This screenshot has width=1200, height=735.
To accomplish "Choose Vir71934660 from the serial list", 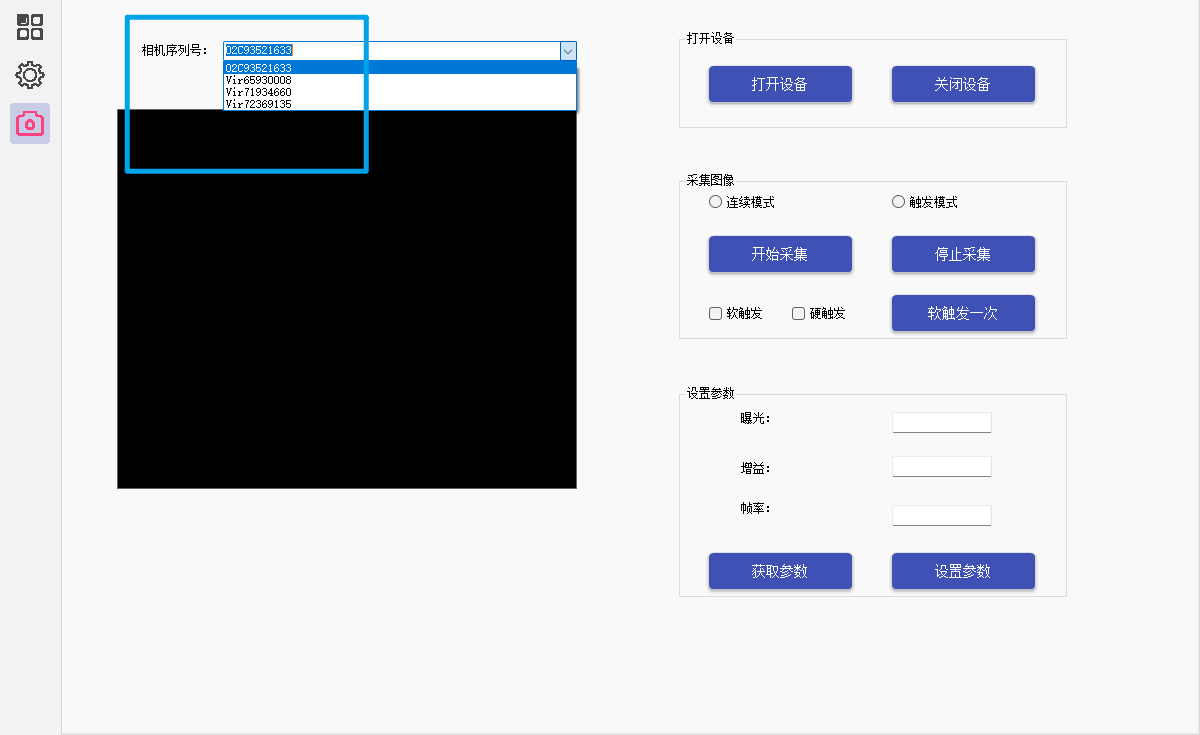I will coord(400,92).
